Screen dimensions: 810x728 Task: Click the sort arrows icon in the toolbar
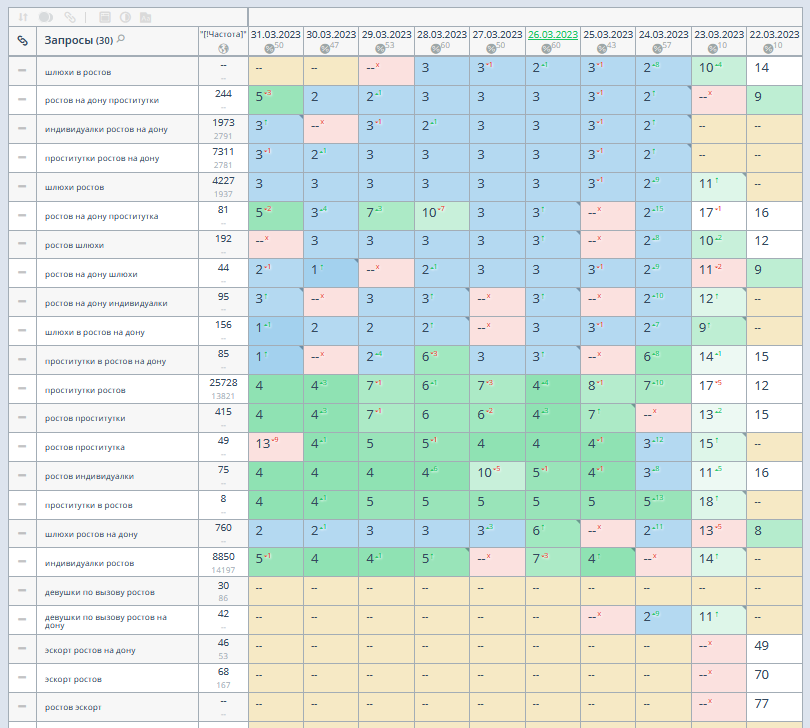pos(22,17)
